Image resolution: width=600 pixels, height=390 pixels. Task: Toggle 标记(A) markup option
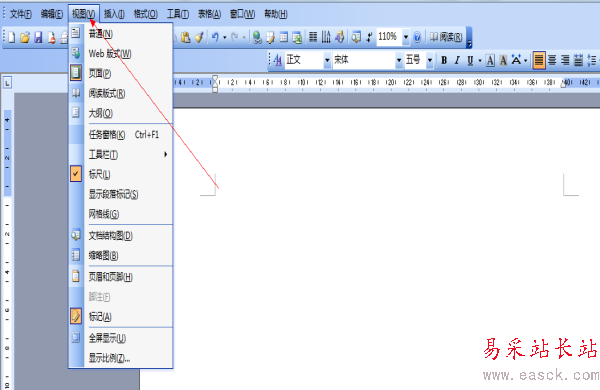pos(121,317)
